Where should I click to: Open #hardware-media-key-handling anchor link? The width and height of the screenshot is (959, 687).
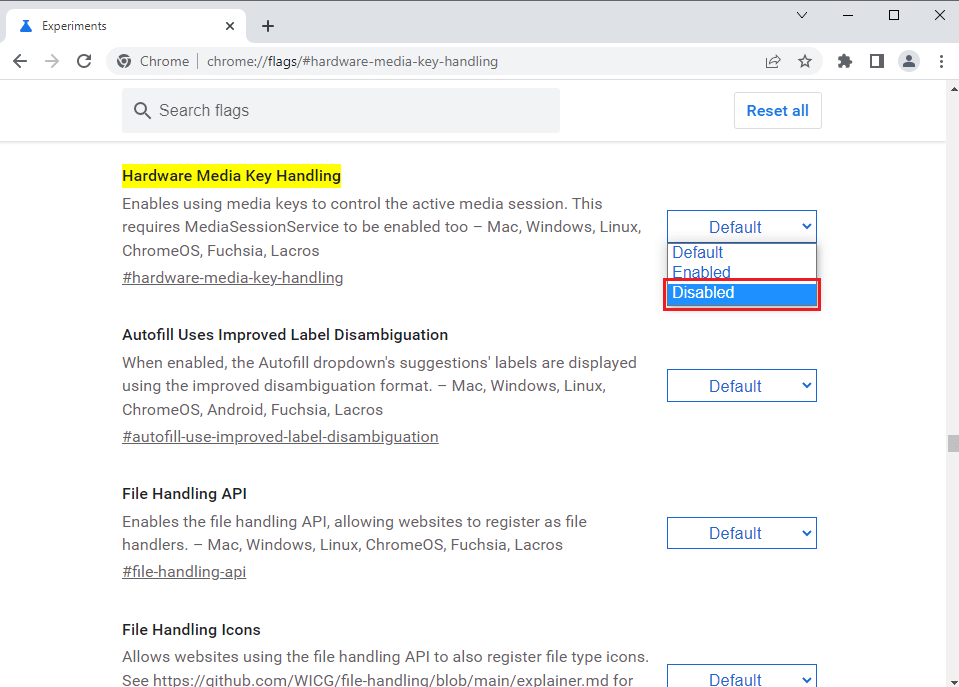pos(232,278)
